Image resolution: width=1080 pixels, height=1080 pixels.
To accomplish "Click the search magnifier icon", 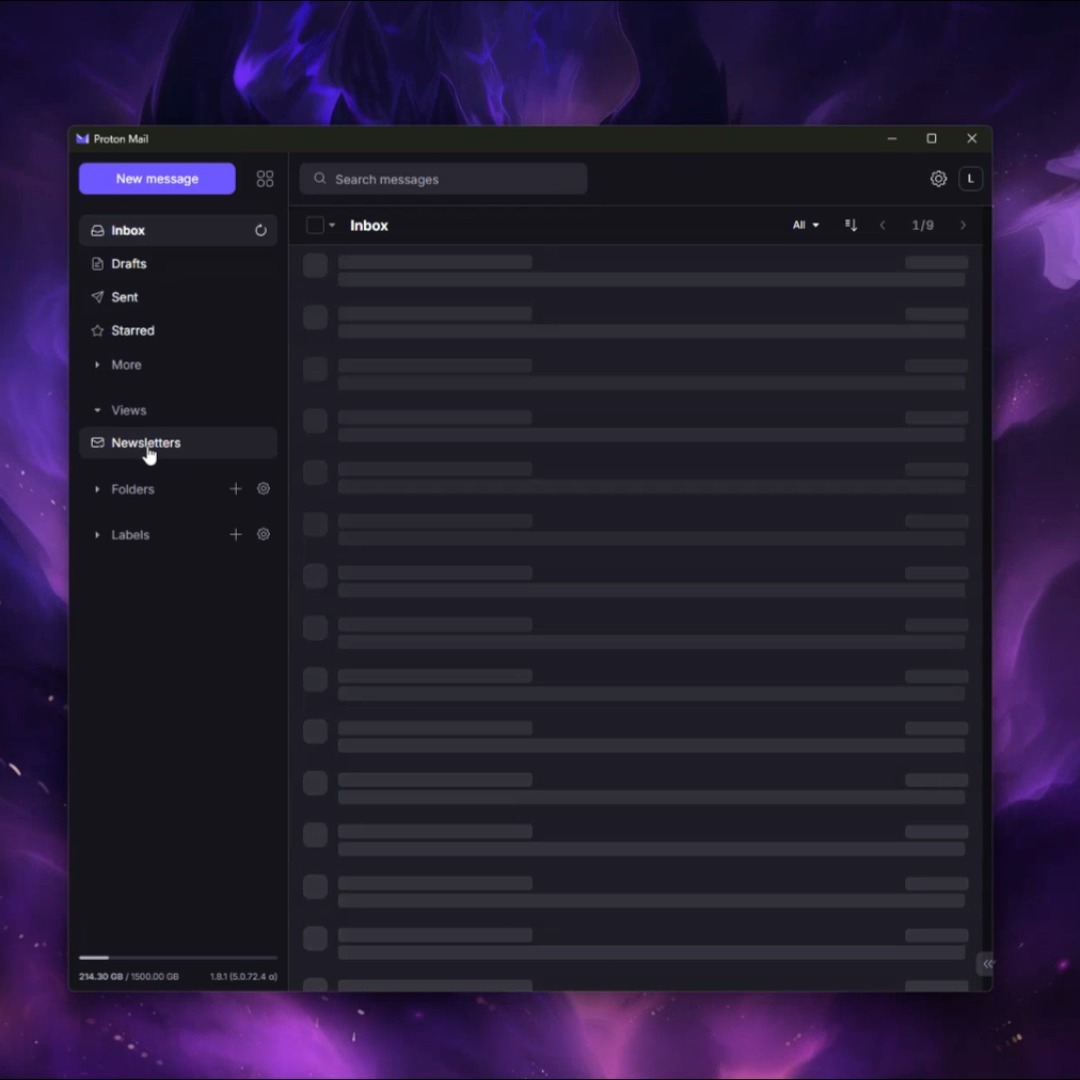I will click(320, 178).
